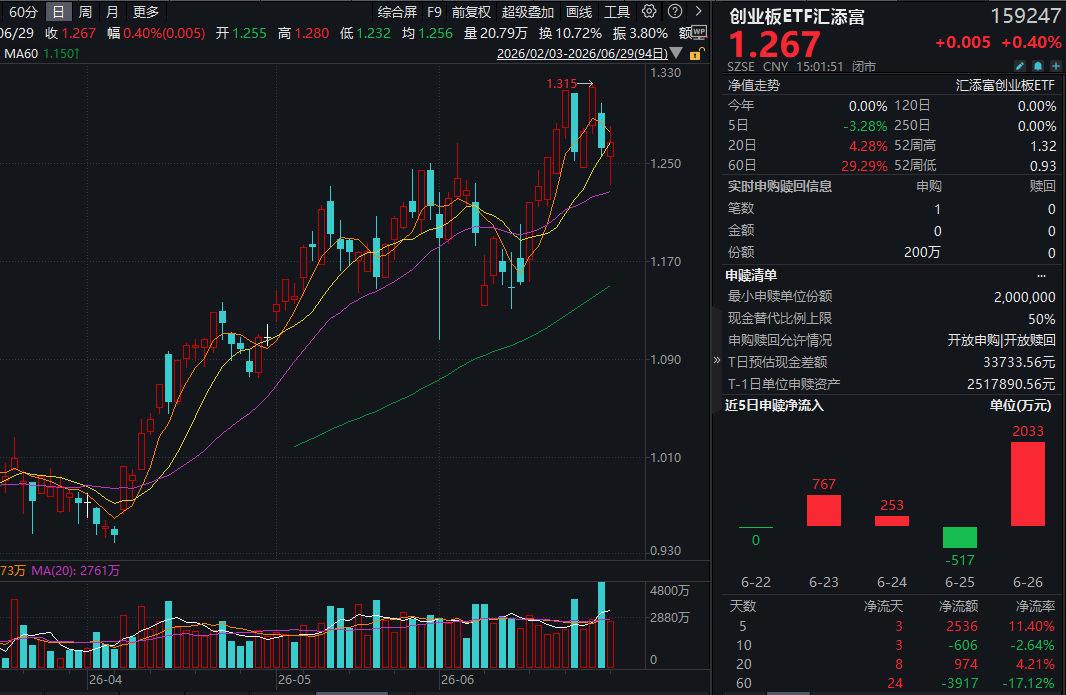Click 现金替代比例上限 value 50%
Image resolution: width=1066 pixels, height=695 pixels.
(1042, 319)
